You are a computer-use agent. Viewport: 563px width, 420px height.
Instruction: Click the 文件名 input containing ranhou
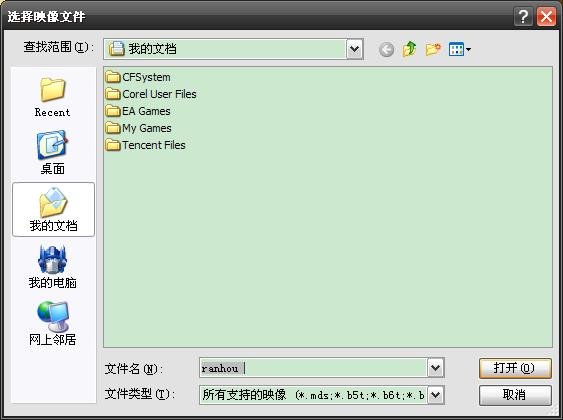click(x=313, y=368)
